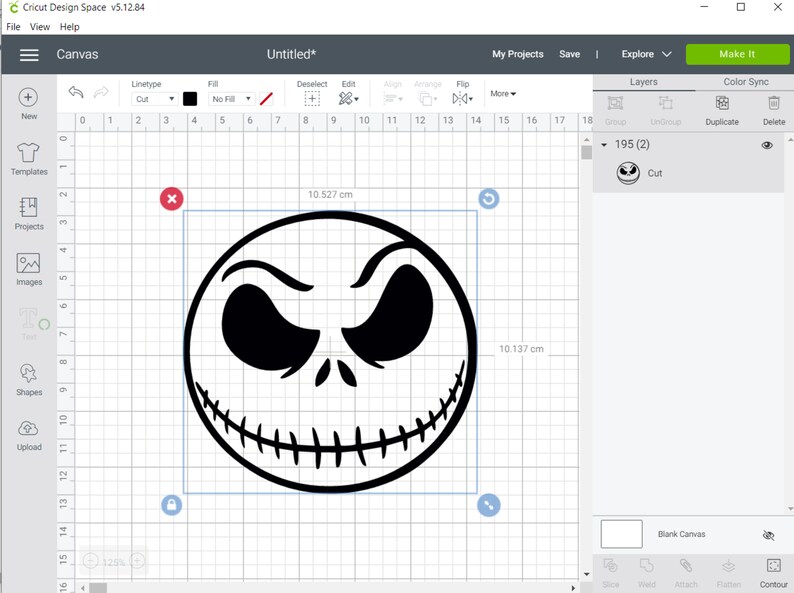Click the Make It button
The image size is (794, 593).
pyautogui.click(x=737, y=54)
